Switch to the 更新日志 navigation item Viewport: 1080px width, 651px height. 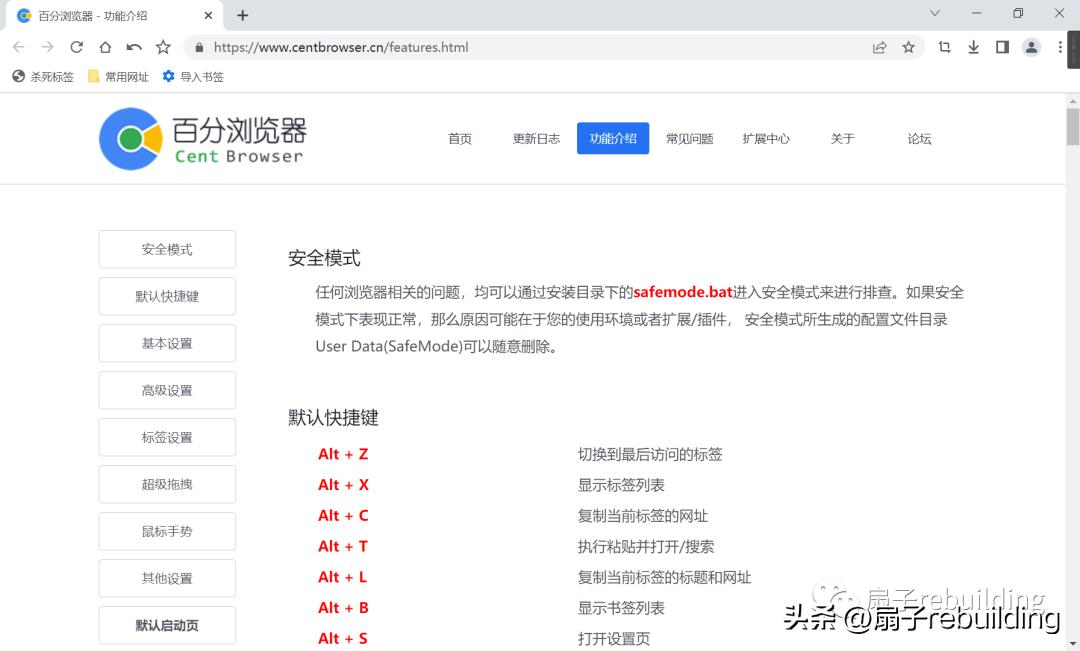click(x=536, y=139)
